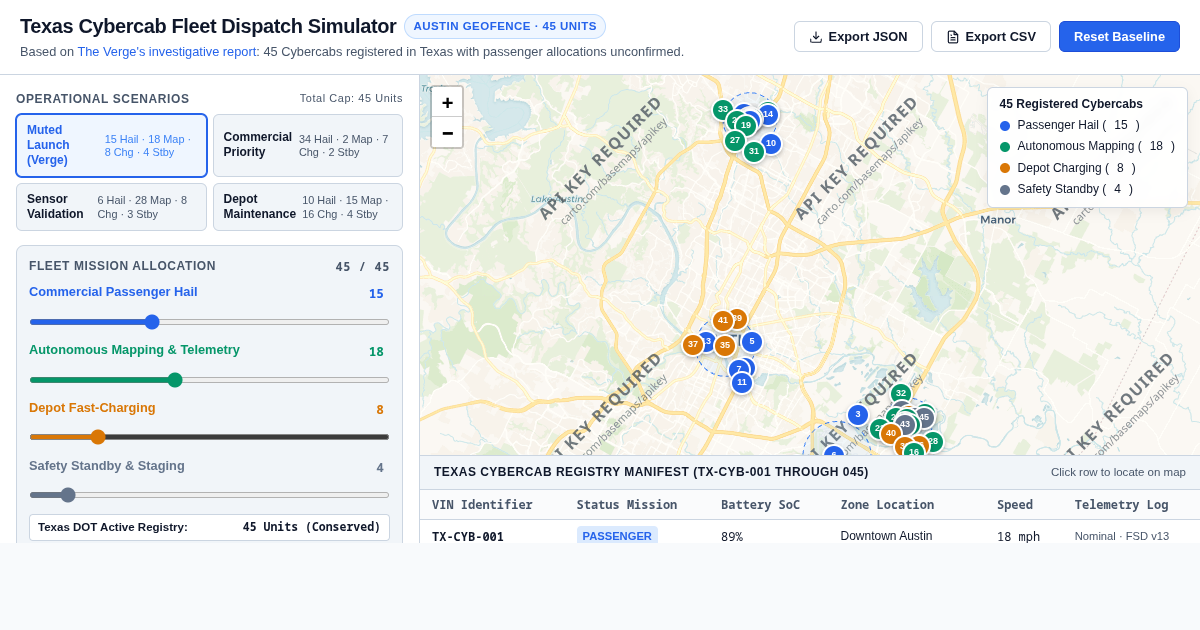1200x630 pixels.
Task: Open The Verge's investigative report link
Action: (168, 52)
